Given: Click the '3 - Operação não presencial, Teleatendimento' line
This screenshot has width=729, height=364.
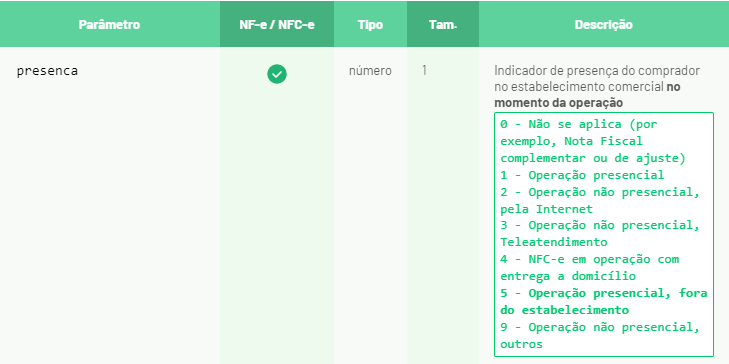Looking at the screenshot, I should 600,234.
